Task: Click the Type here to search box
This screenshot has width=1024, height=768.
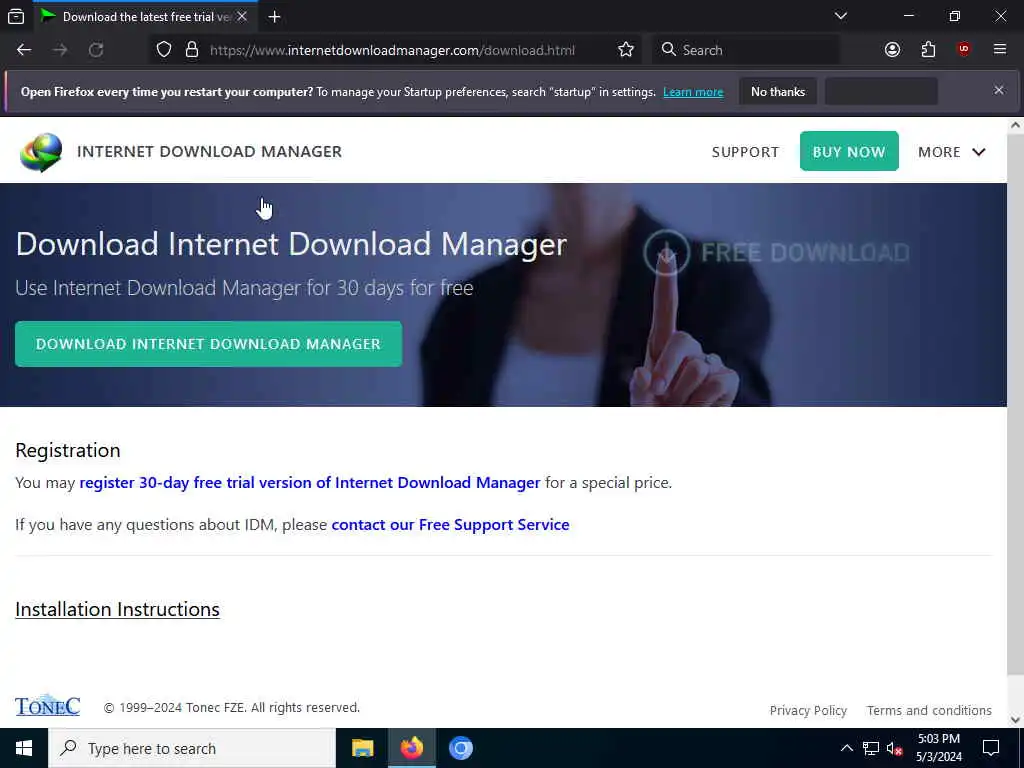Action: click(192, 748)
